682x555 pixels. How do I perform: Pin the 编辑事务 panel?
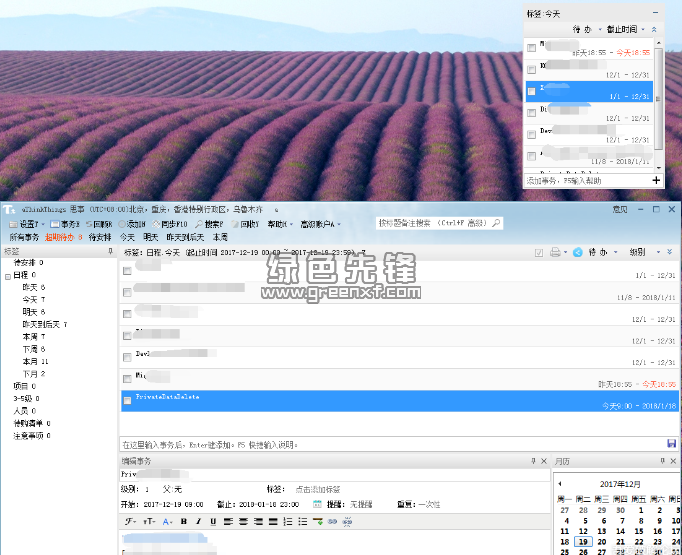pos(533,461)
